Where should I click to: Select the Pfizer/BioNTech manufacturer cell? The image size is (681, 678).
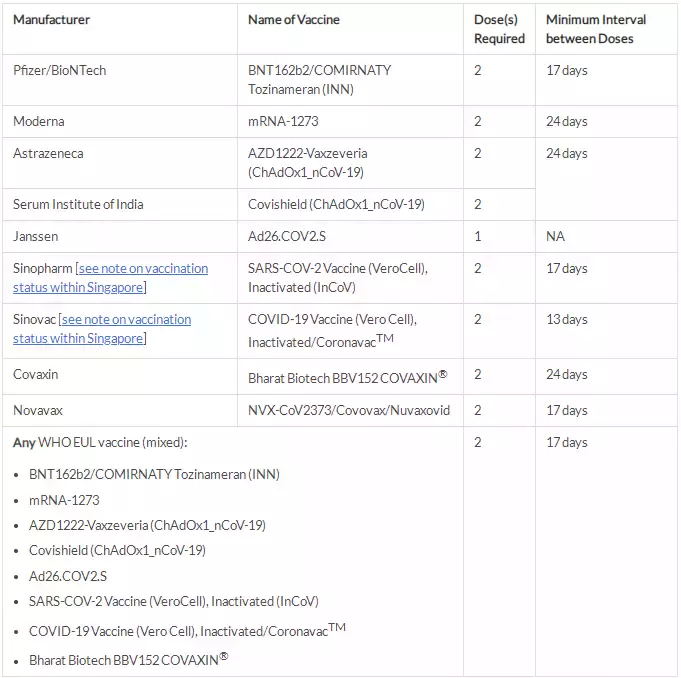point(60,71)
